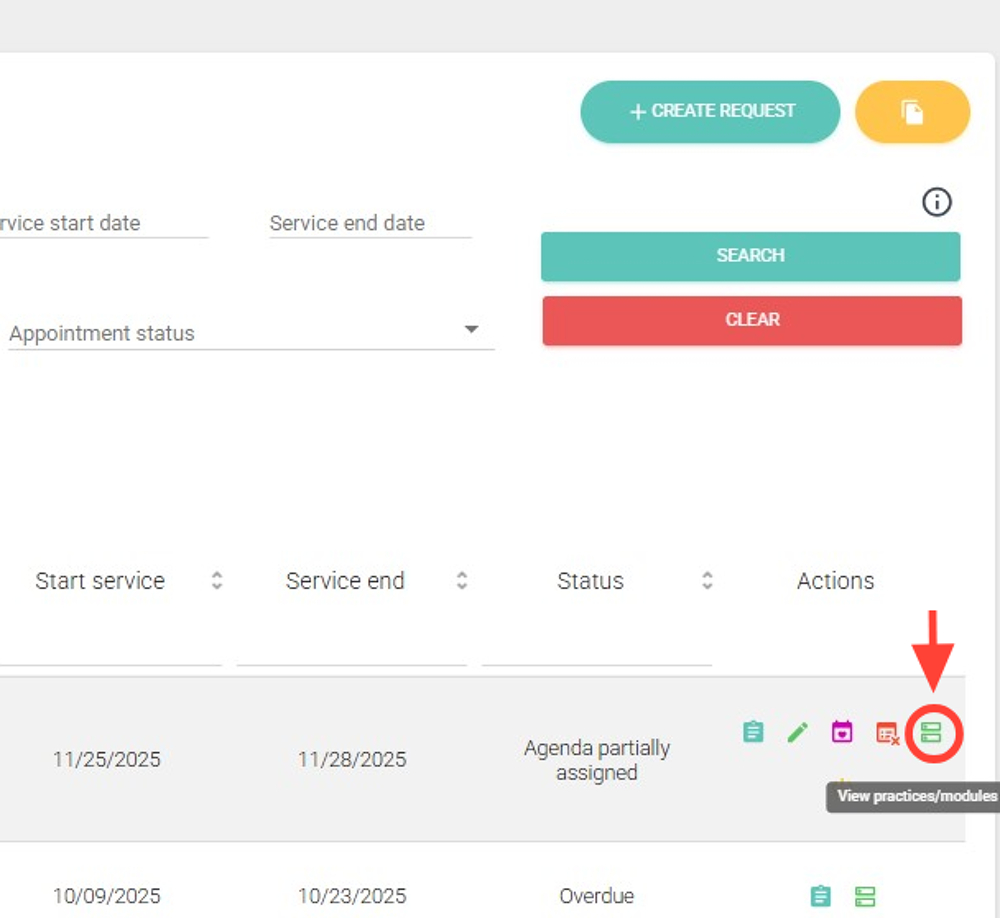Focus the Service end date field
1000x918 pixels.
coord(369,224)
